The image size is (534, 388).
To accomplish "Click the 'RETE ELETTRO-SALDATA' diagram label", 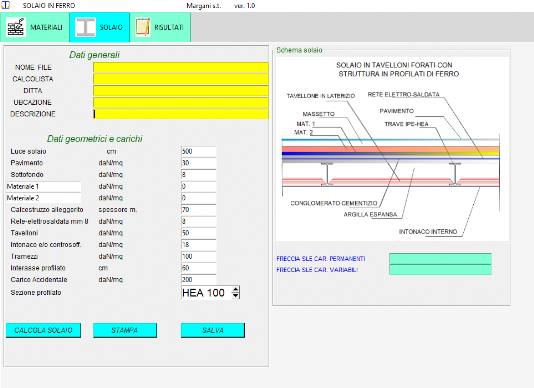I will [x=404, y=94].
